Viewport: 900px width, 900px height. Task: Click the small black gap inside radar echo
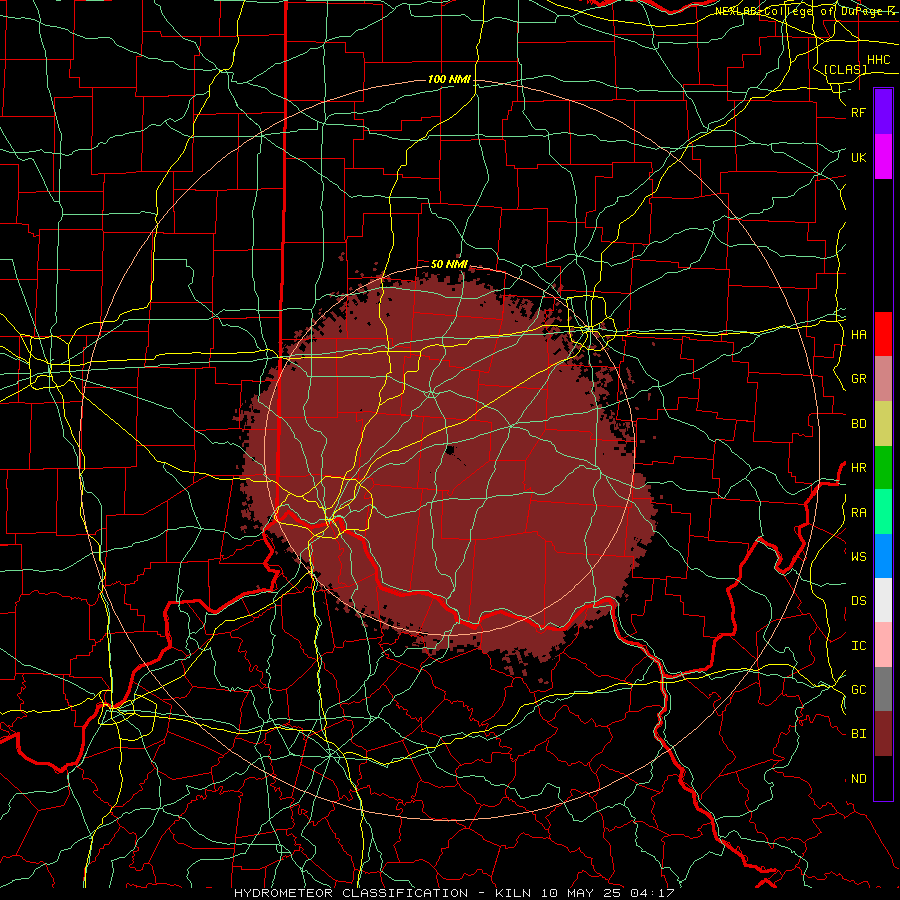pos(450,449)
